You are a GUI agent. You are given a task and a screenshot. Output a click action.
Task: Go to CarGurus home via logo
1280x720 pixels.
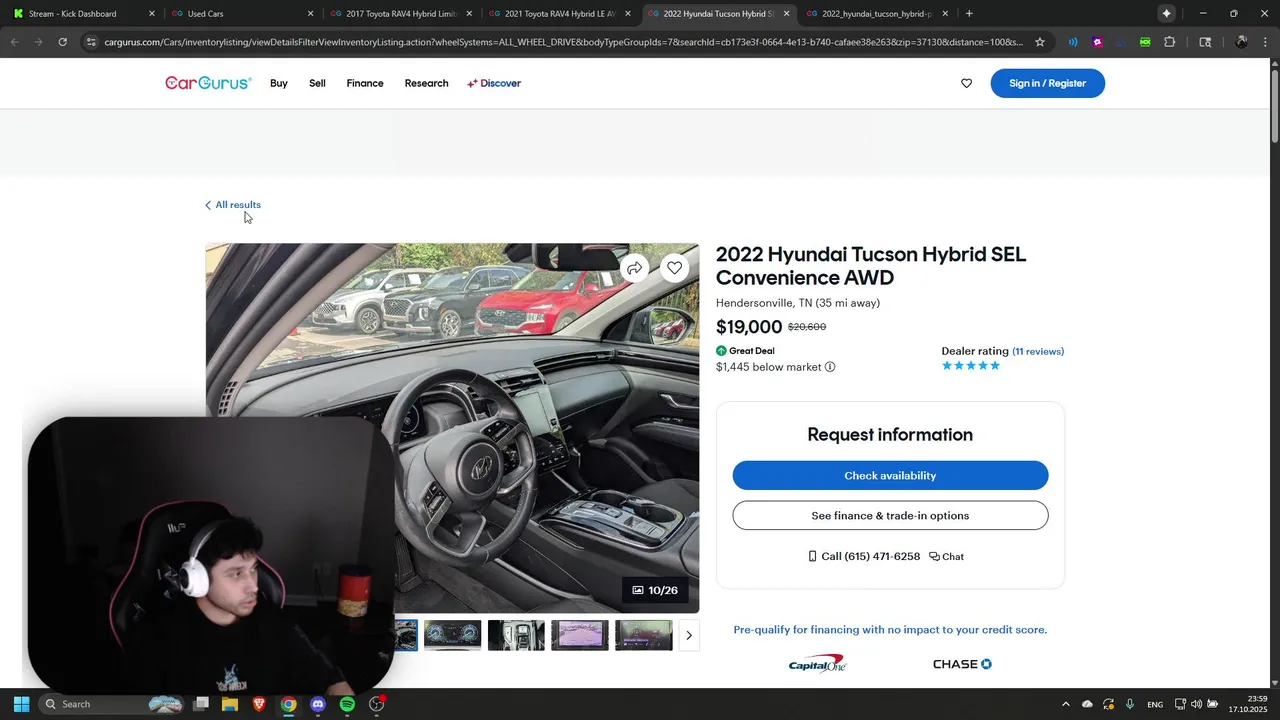208,83
